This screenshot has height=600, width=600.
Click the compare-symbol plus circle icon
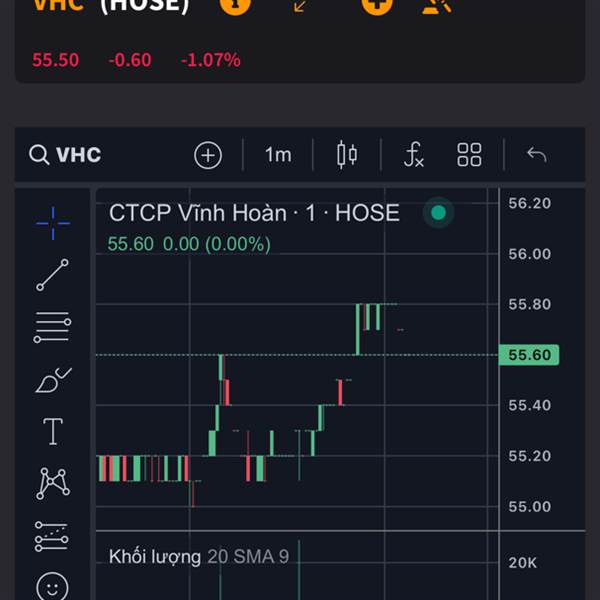[208, 155]
